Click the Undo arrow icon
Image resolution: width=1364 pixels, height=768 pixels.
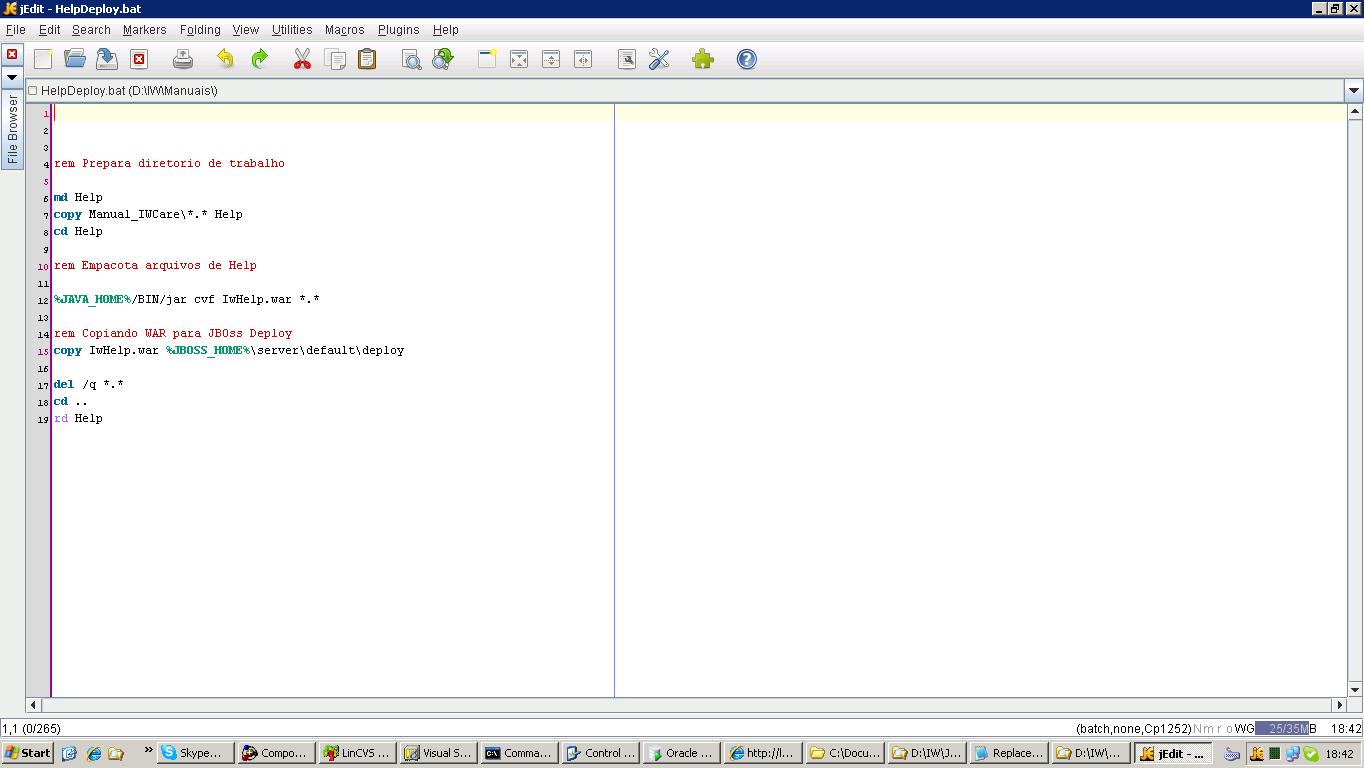pos(225,60)
